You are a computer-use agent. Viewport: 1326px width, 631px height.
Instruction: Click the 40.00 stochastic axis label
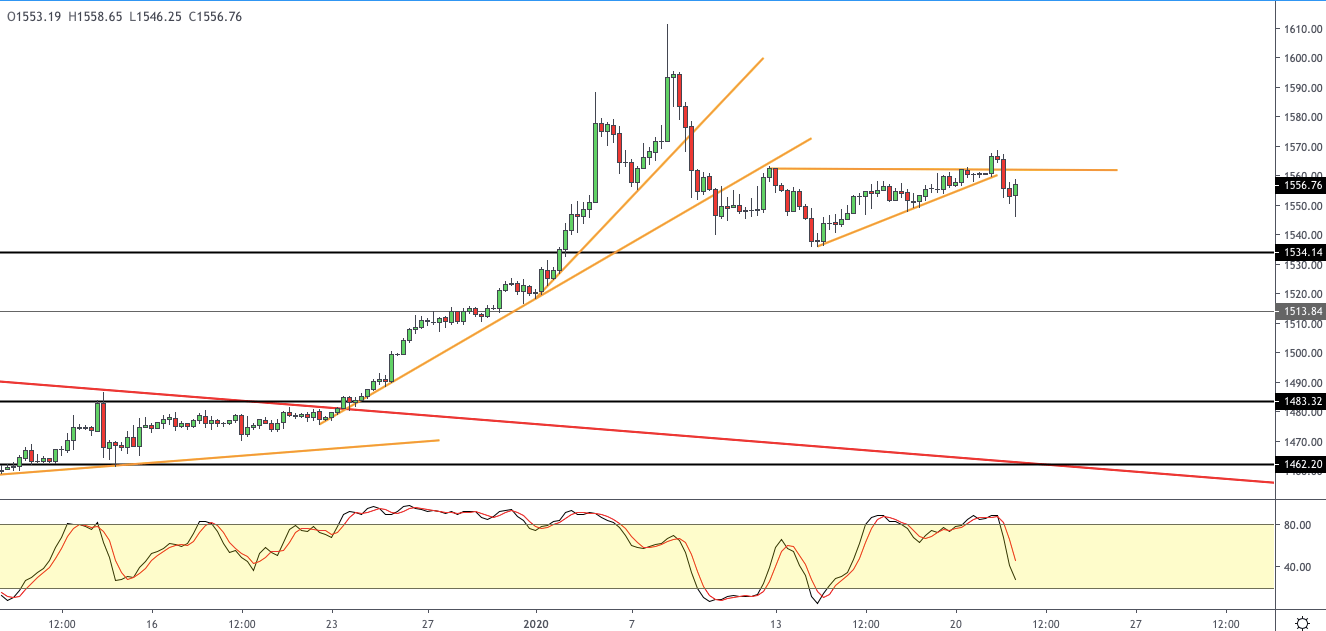(1298, 567)
